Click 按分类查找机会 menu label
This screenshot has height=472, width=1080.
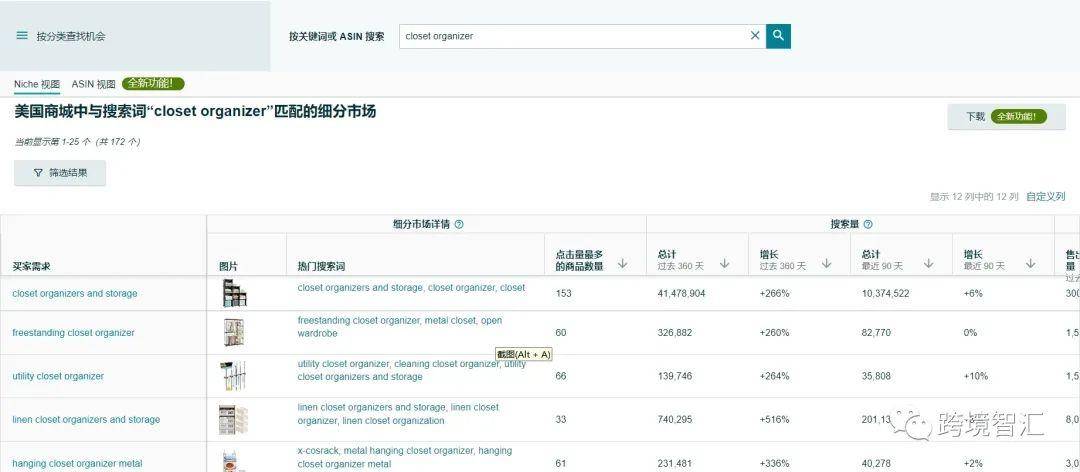click(71, 36)
